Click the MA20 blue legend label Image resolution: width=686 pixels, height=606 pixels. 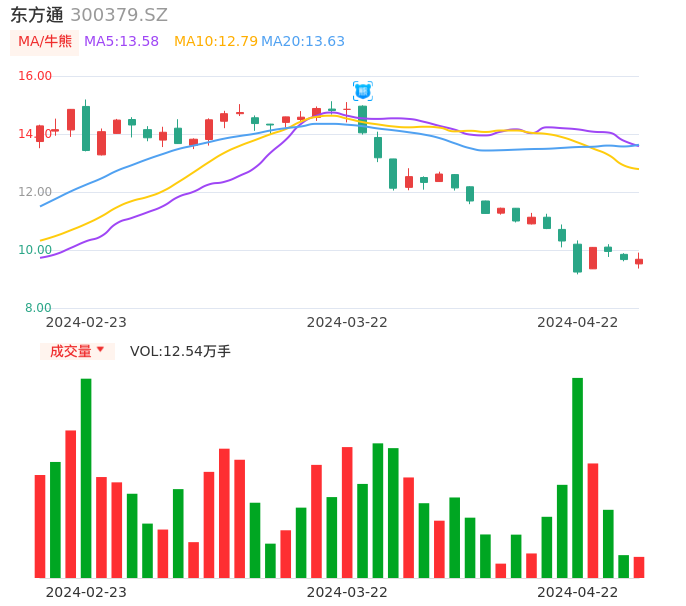pyautogui.click(x=302, y=42)
